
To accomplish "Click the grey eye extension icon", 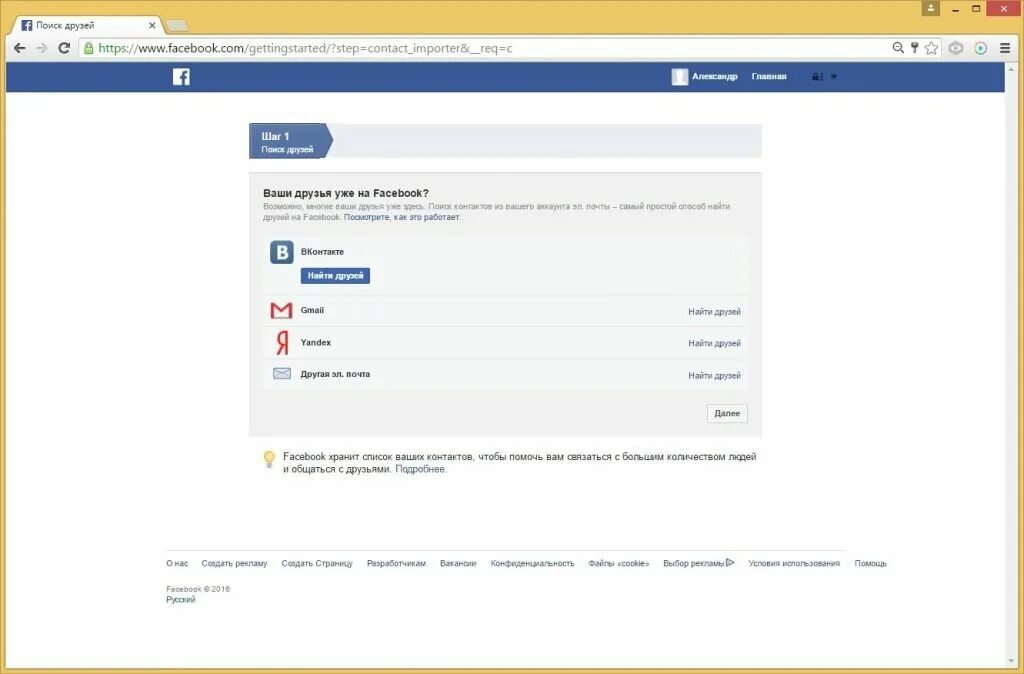I will tap(955, 48).
